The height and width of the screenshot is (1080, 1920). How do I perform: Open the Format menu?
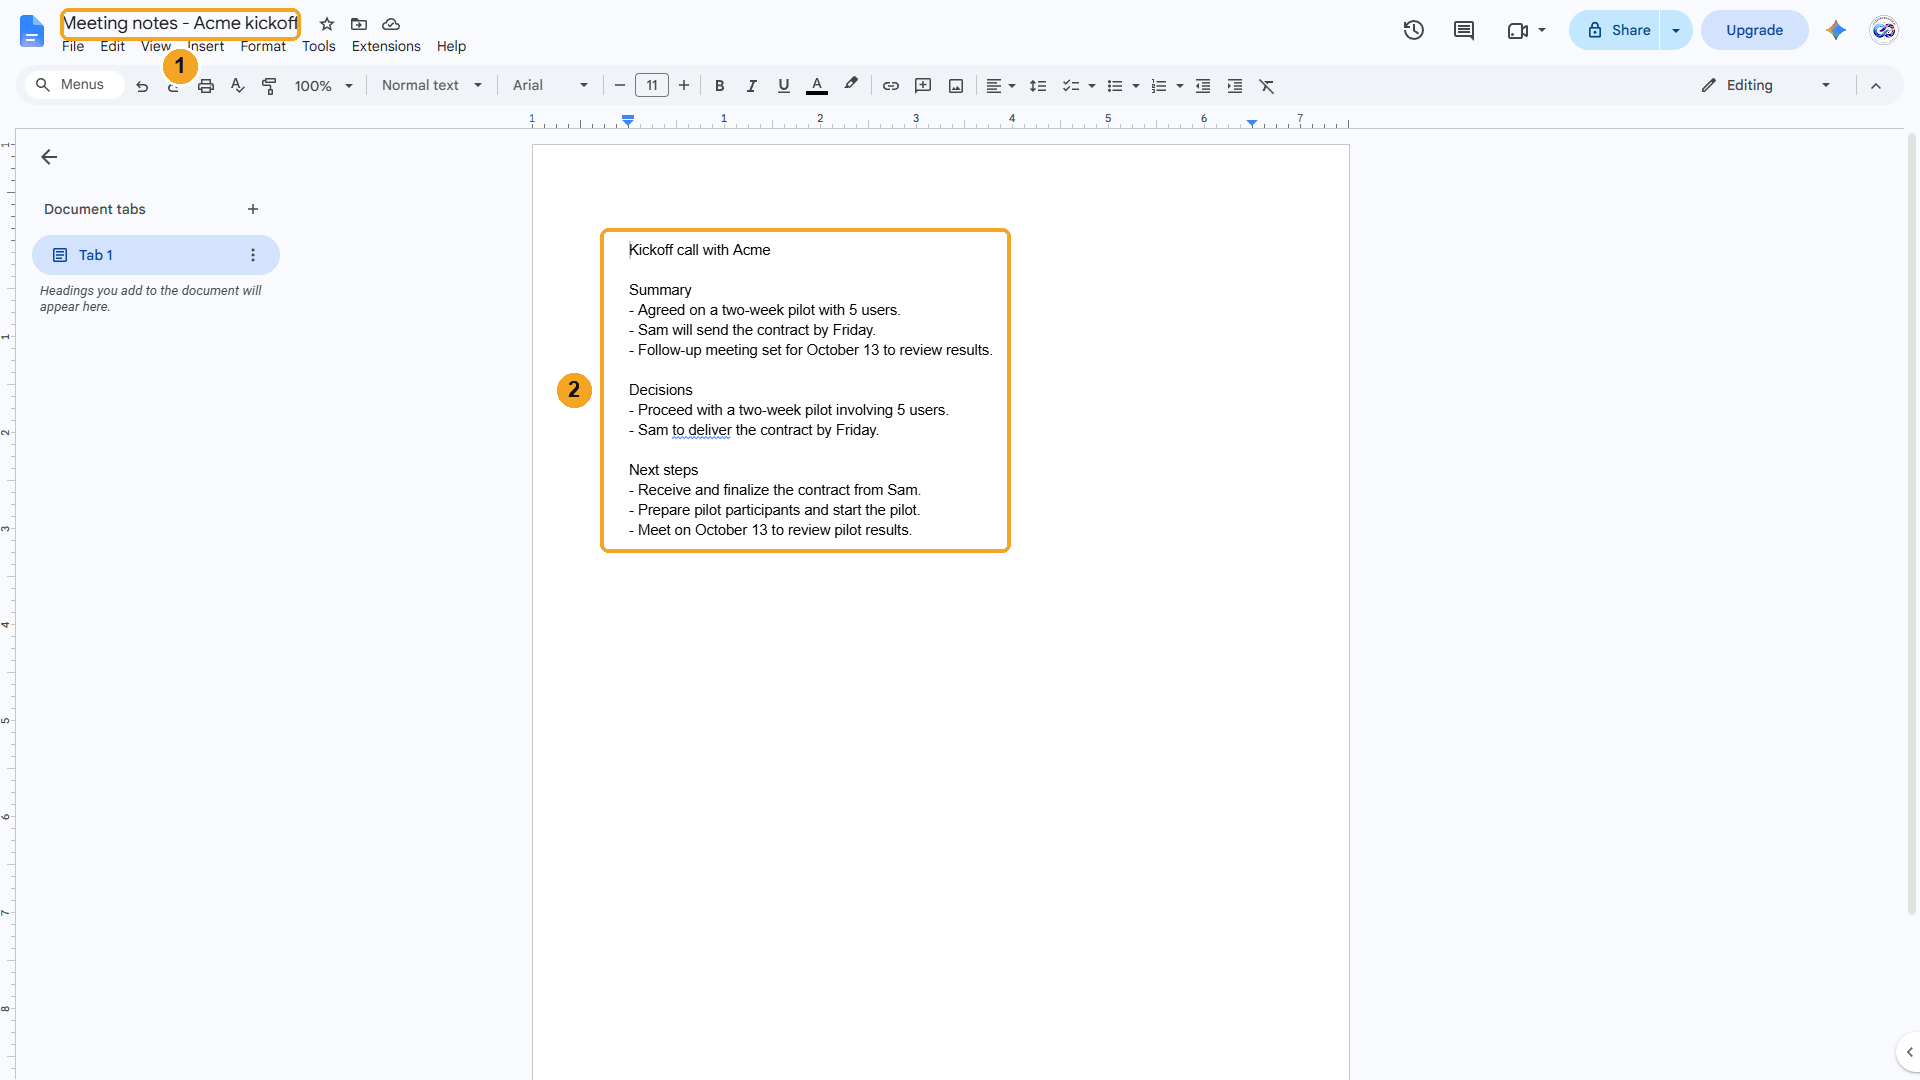(x=263, y=46)
